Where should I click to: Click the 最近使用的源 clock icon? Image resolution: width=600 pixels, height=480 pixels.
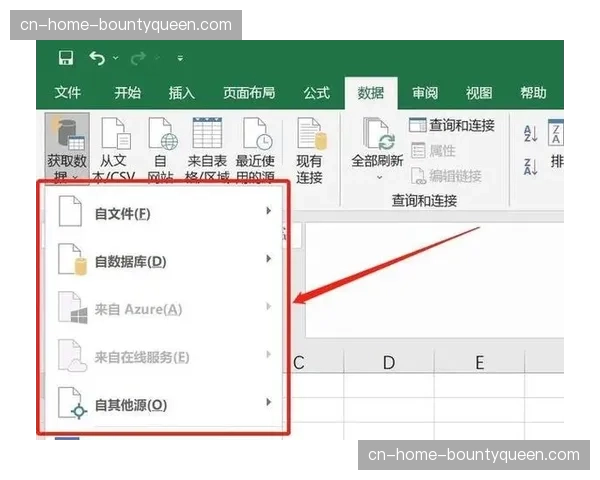click(257, 134)
